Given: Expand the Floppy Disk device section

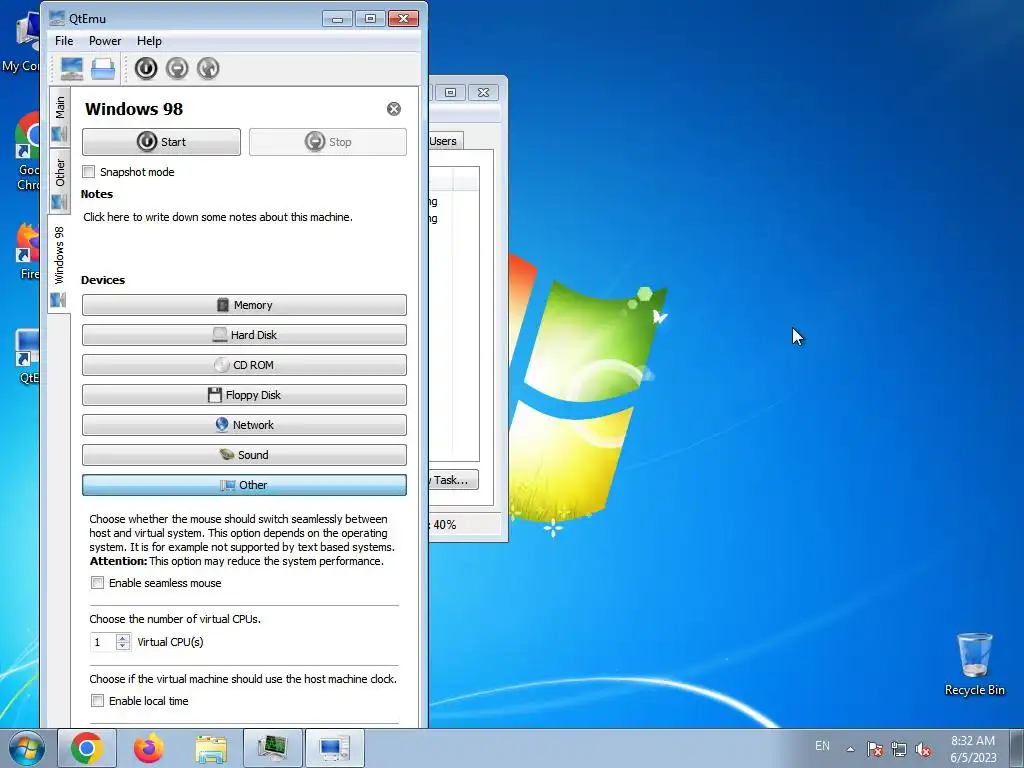Looking at the screenshot, I should coord(244,395).
